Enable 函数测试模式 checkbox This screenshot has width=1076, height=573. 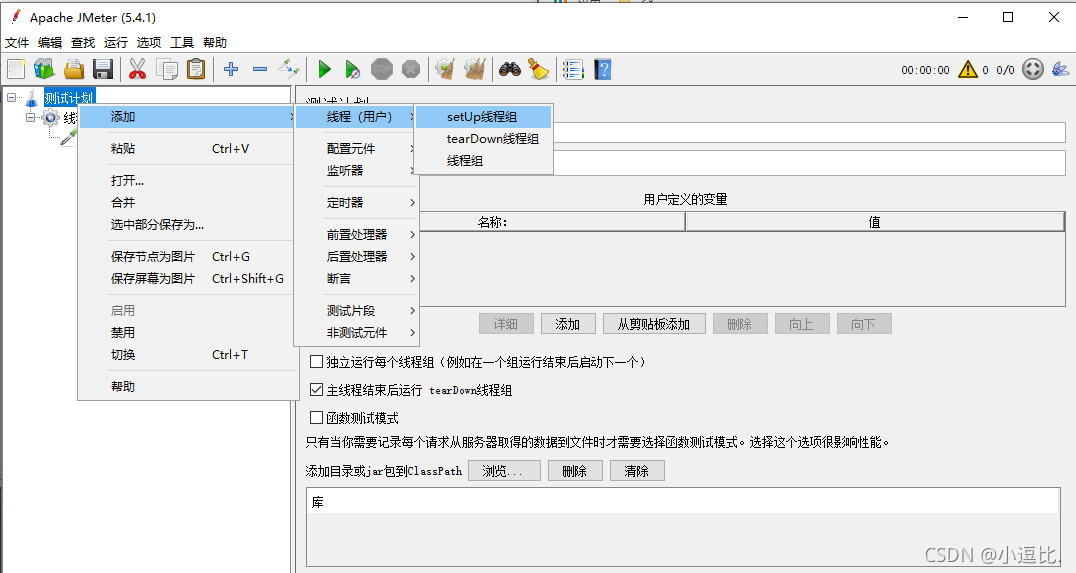click(316, 417)
